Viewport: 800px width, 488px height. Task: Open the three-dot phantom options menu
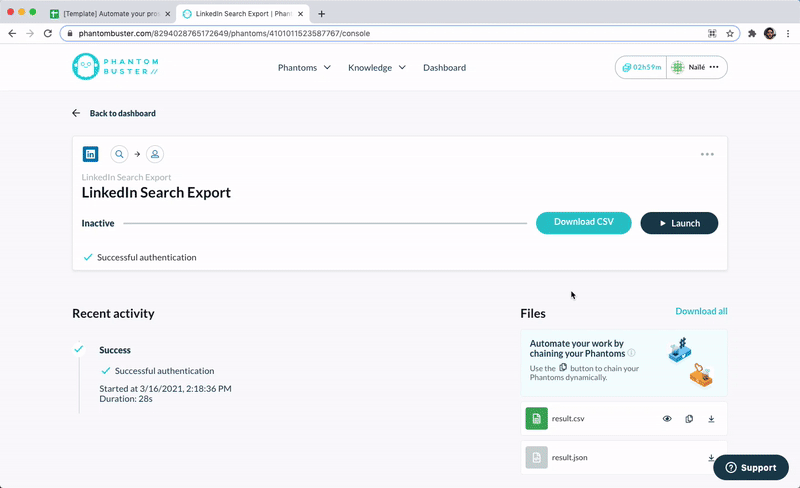707,154
